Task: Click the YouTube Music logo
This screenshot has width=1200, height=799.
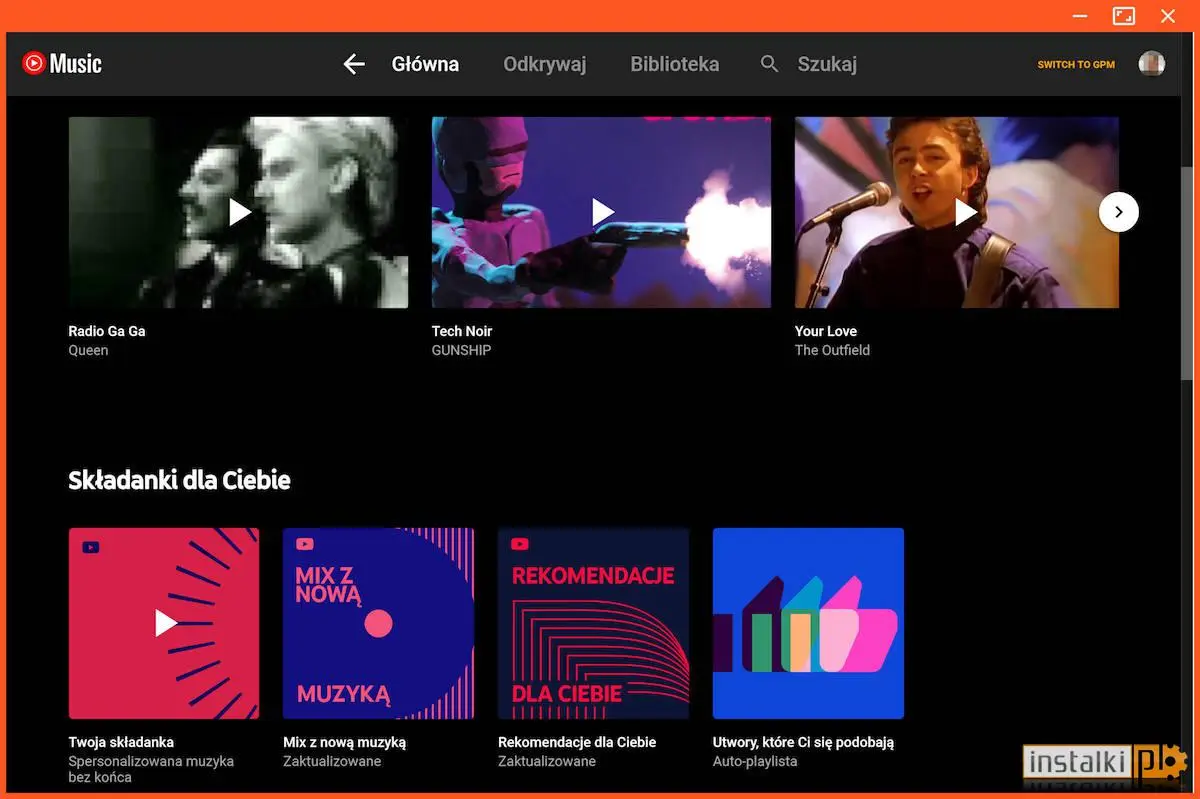Action: pyautogui.click(x=62, y=64)
